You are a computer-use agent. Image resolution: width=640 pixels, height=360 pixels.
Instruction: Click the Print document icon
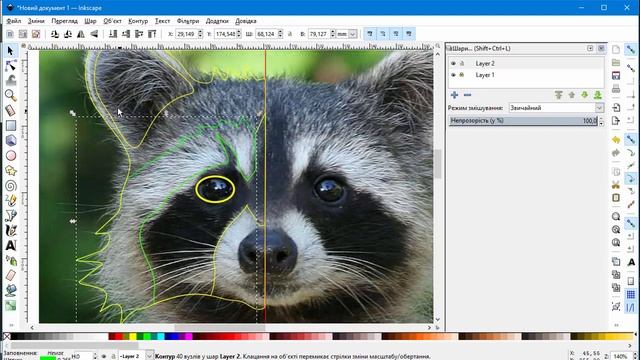coord(616,89)
